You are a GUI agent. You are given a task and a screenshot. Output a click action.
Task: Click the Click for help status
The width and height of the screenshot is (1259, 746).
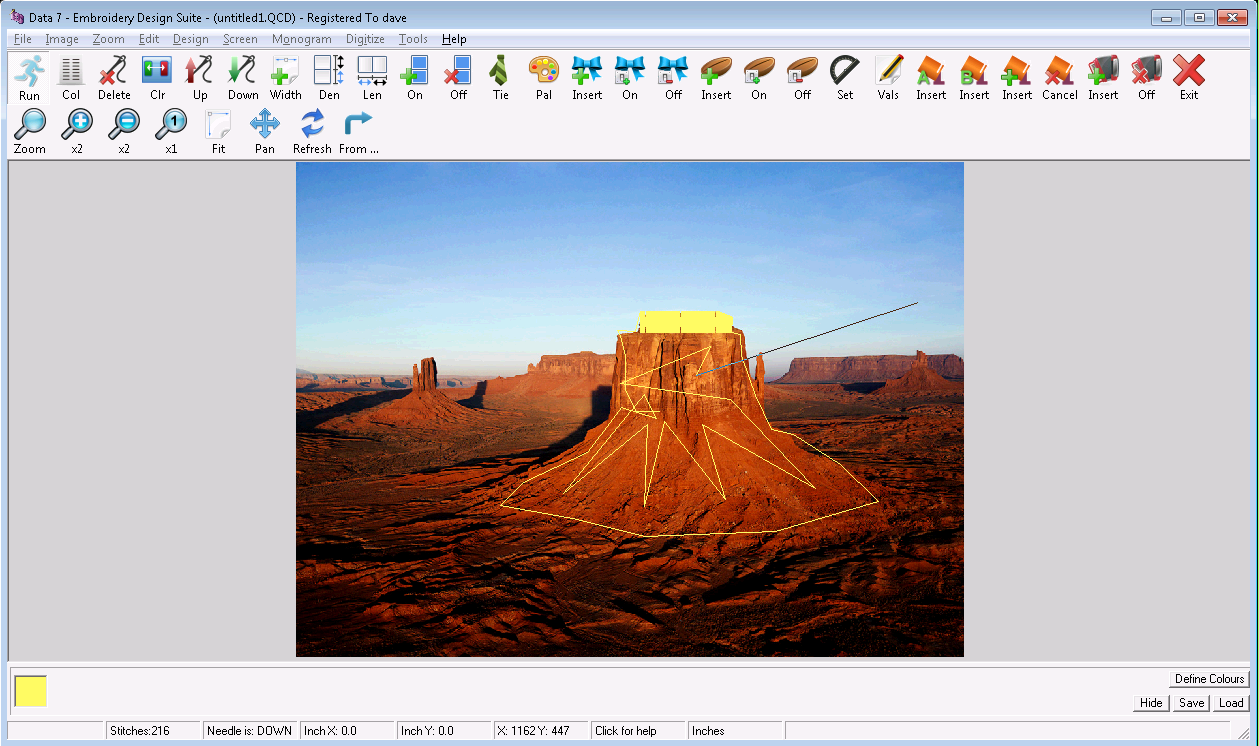(x=637, y=731)
